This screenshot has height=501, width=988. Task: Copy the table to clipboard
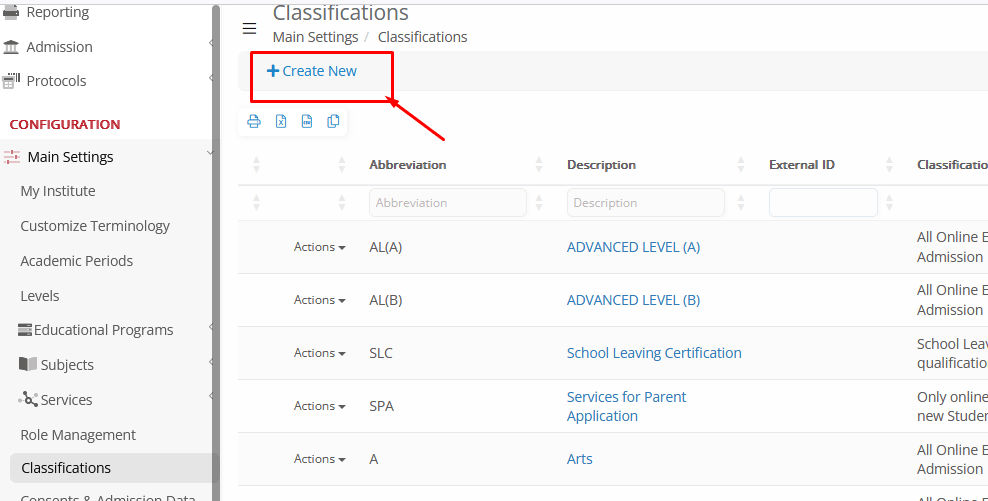tap(334, 122)
